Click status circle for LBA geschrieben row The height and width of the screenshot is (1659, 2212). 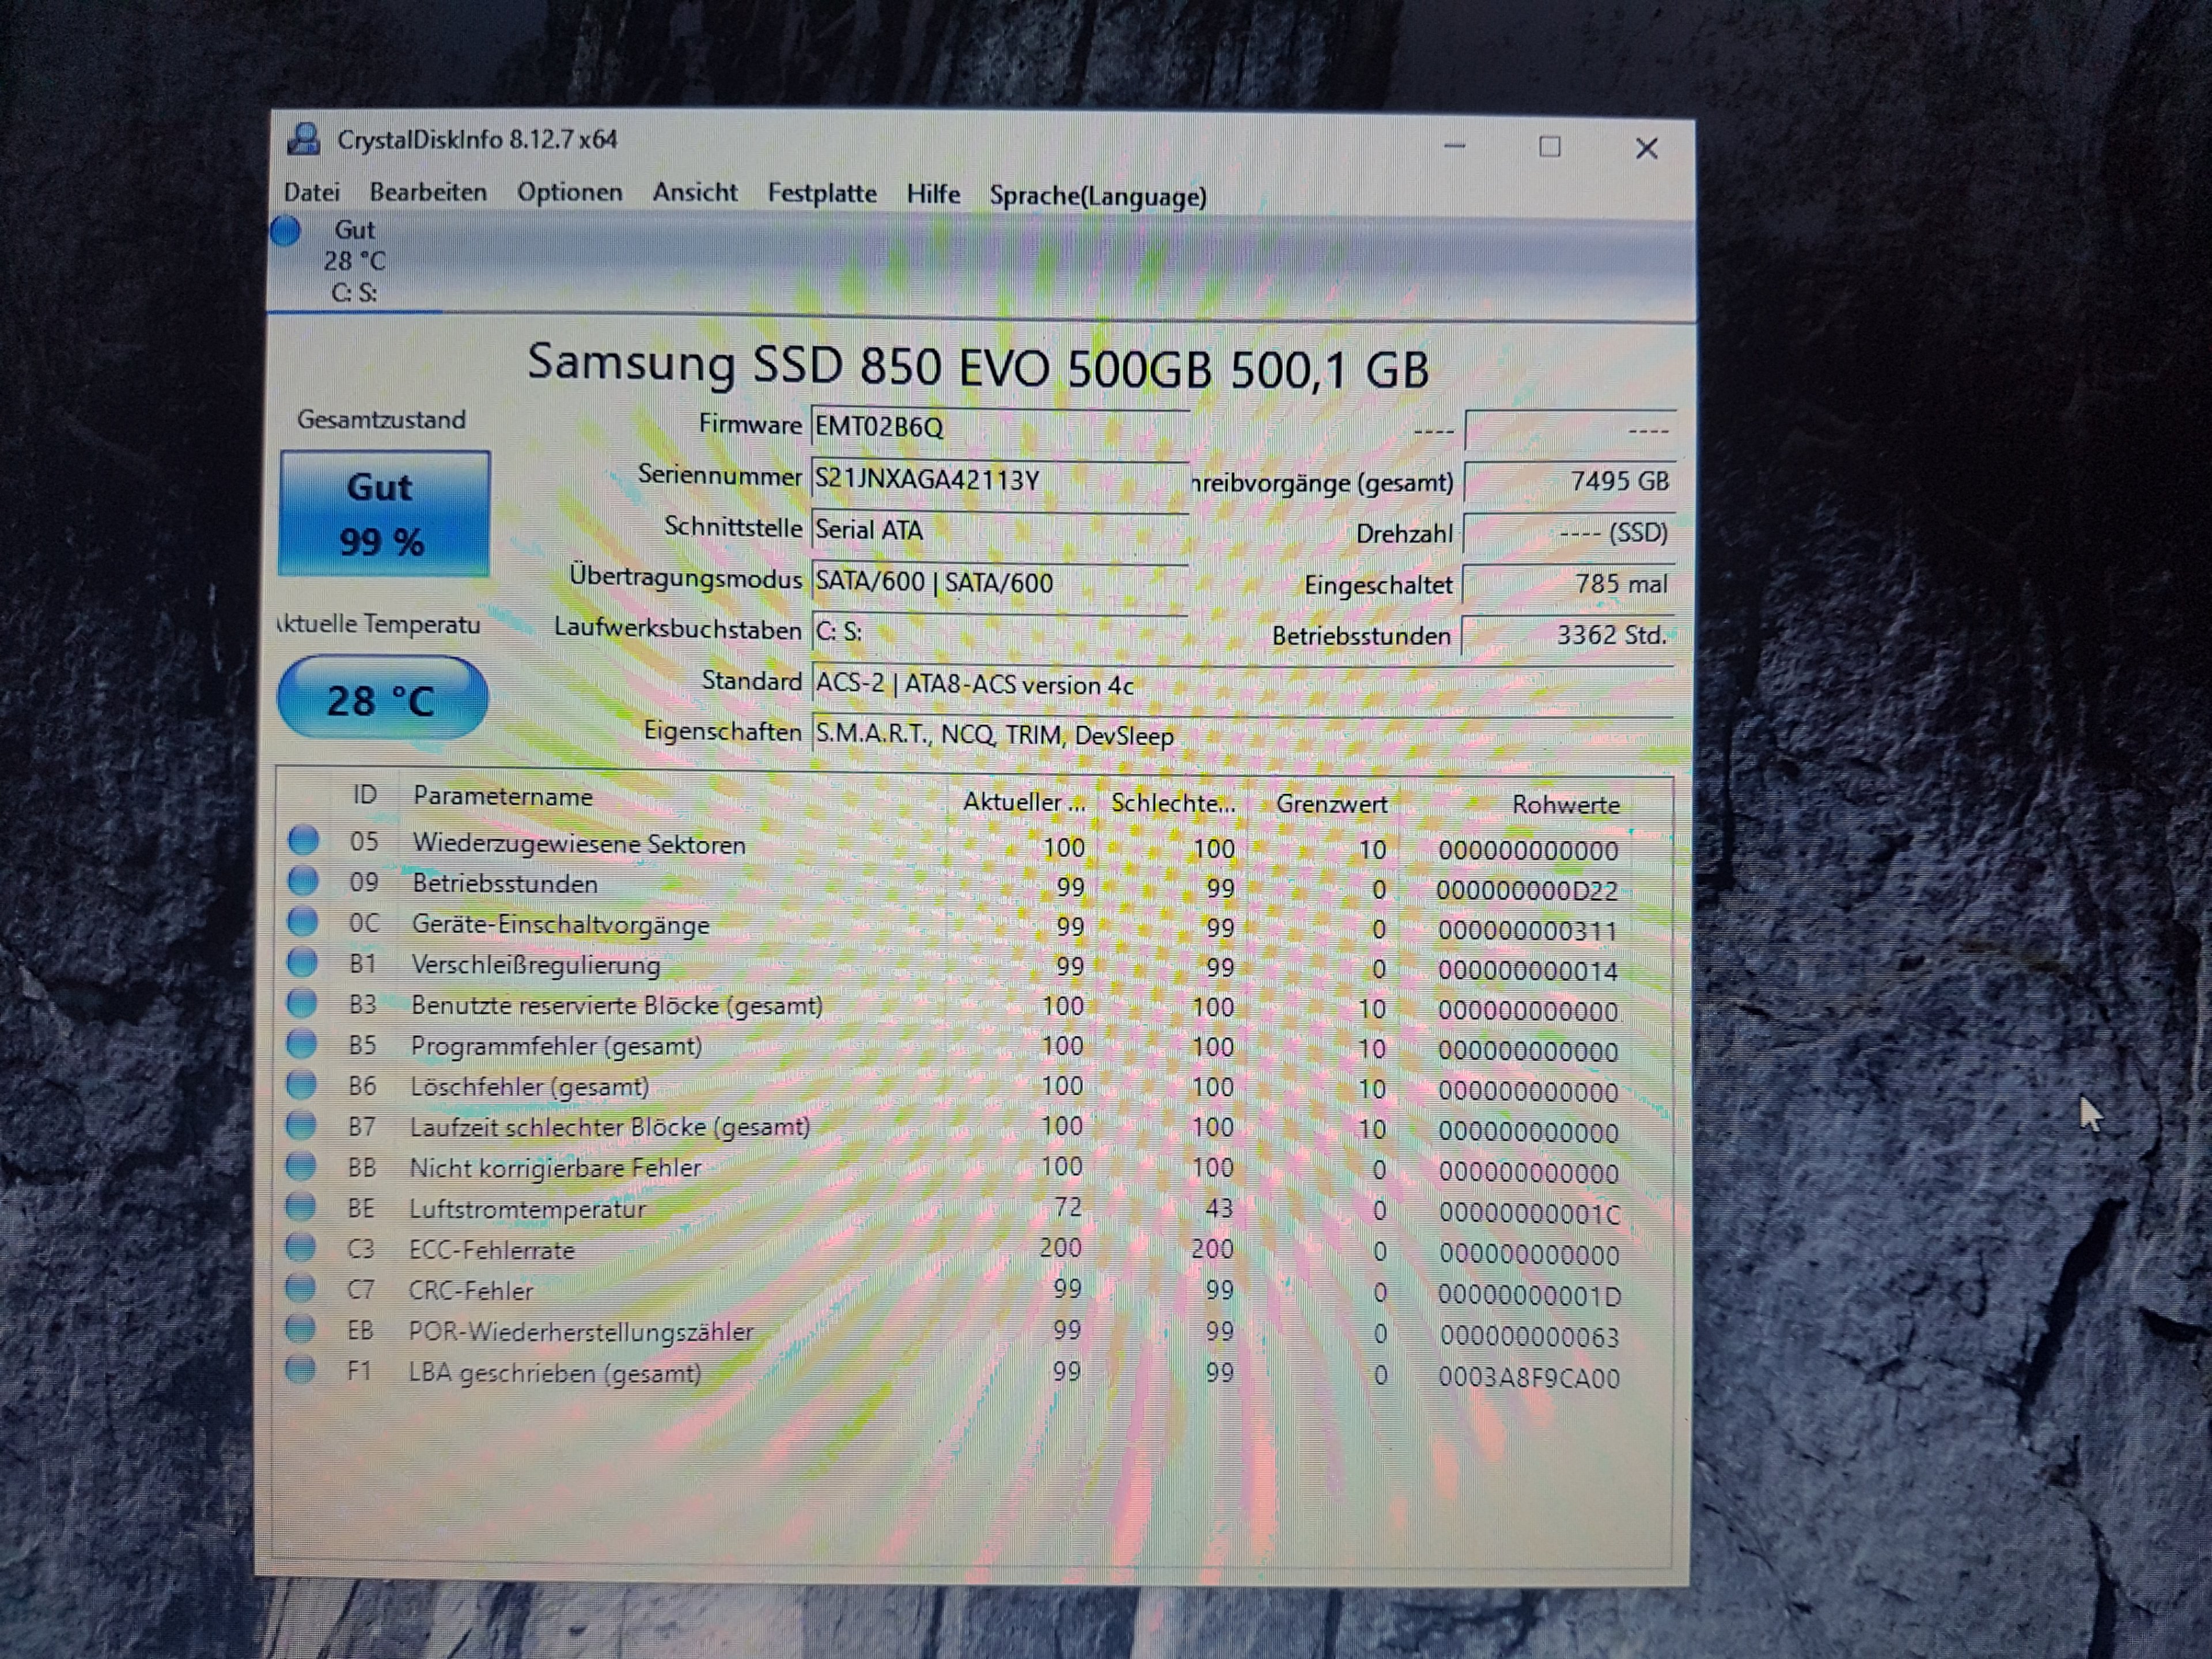300,1369
